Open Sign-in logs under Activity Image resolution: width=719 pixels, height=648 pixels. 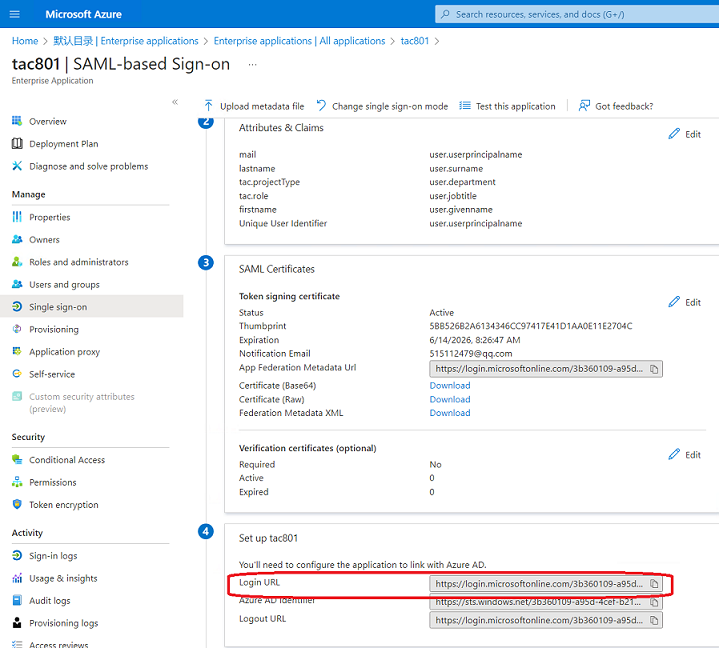(53, 556)
